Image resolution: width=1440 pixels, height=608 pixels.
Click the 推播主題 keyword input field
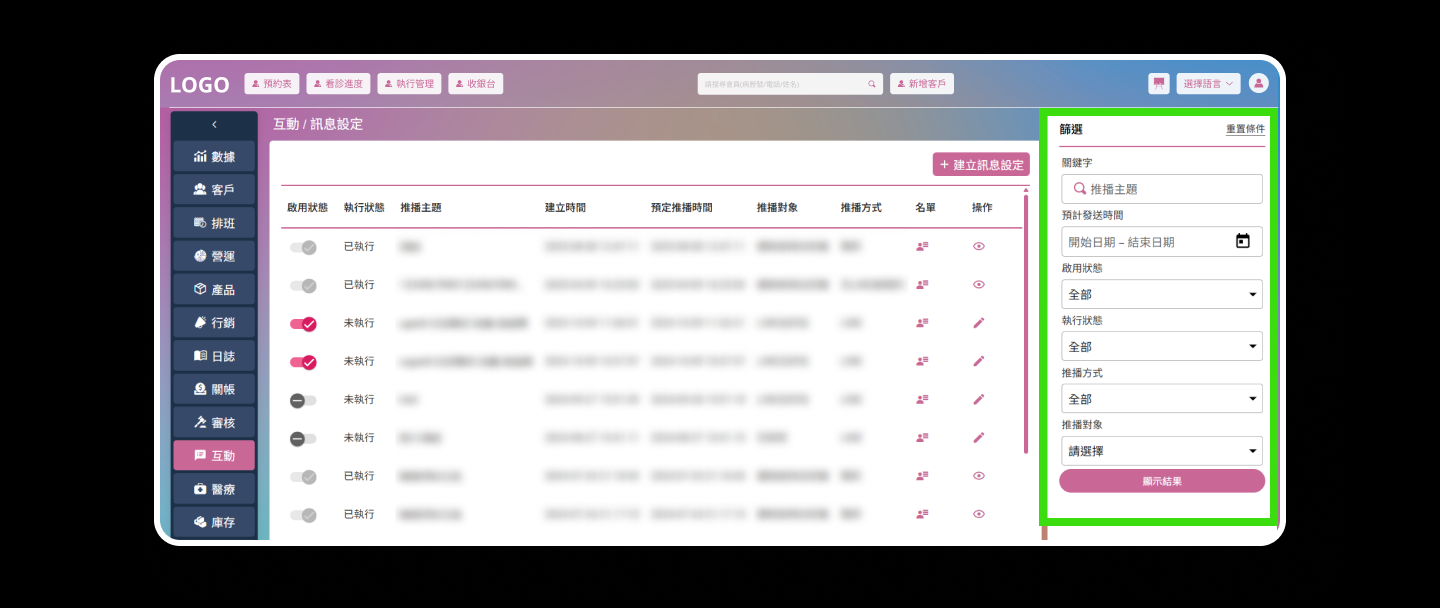click(x=1170, y=189)
